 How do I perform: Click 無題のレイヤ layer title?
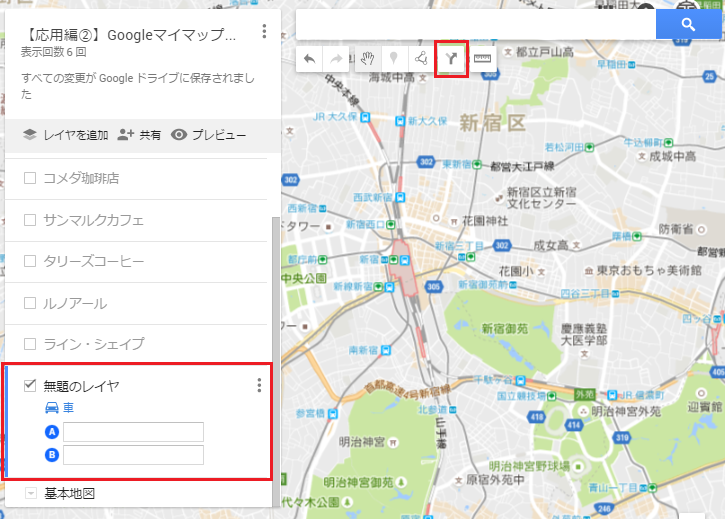coord(81,385)
